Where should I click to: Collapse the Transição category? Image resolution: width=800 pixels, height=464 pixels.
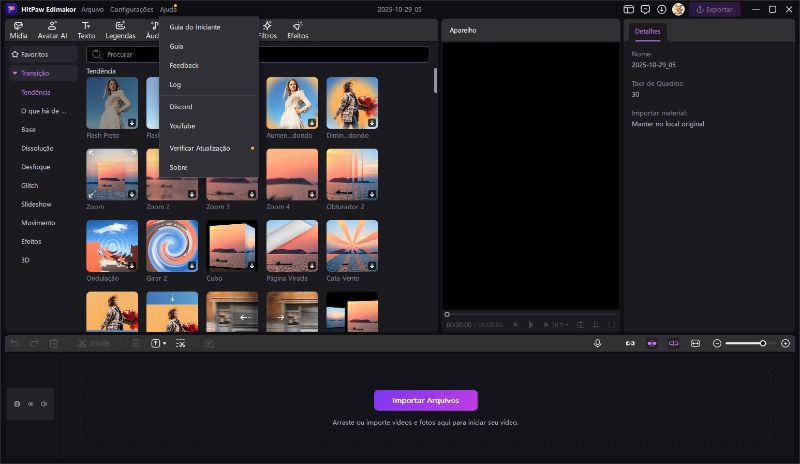(15, 73)
